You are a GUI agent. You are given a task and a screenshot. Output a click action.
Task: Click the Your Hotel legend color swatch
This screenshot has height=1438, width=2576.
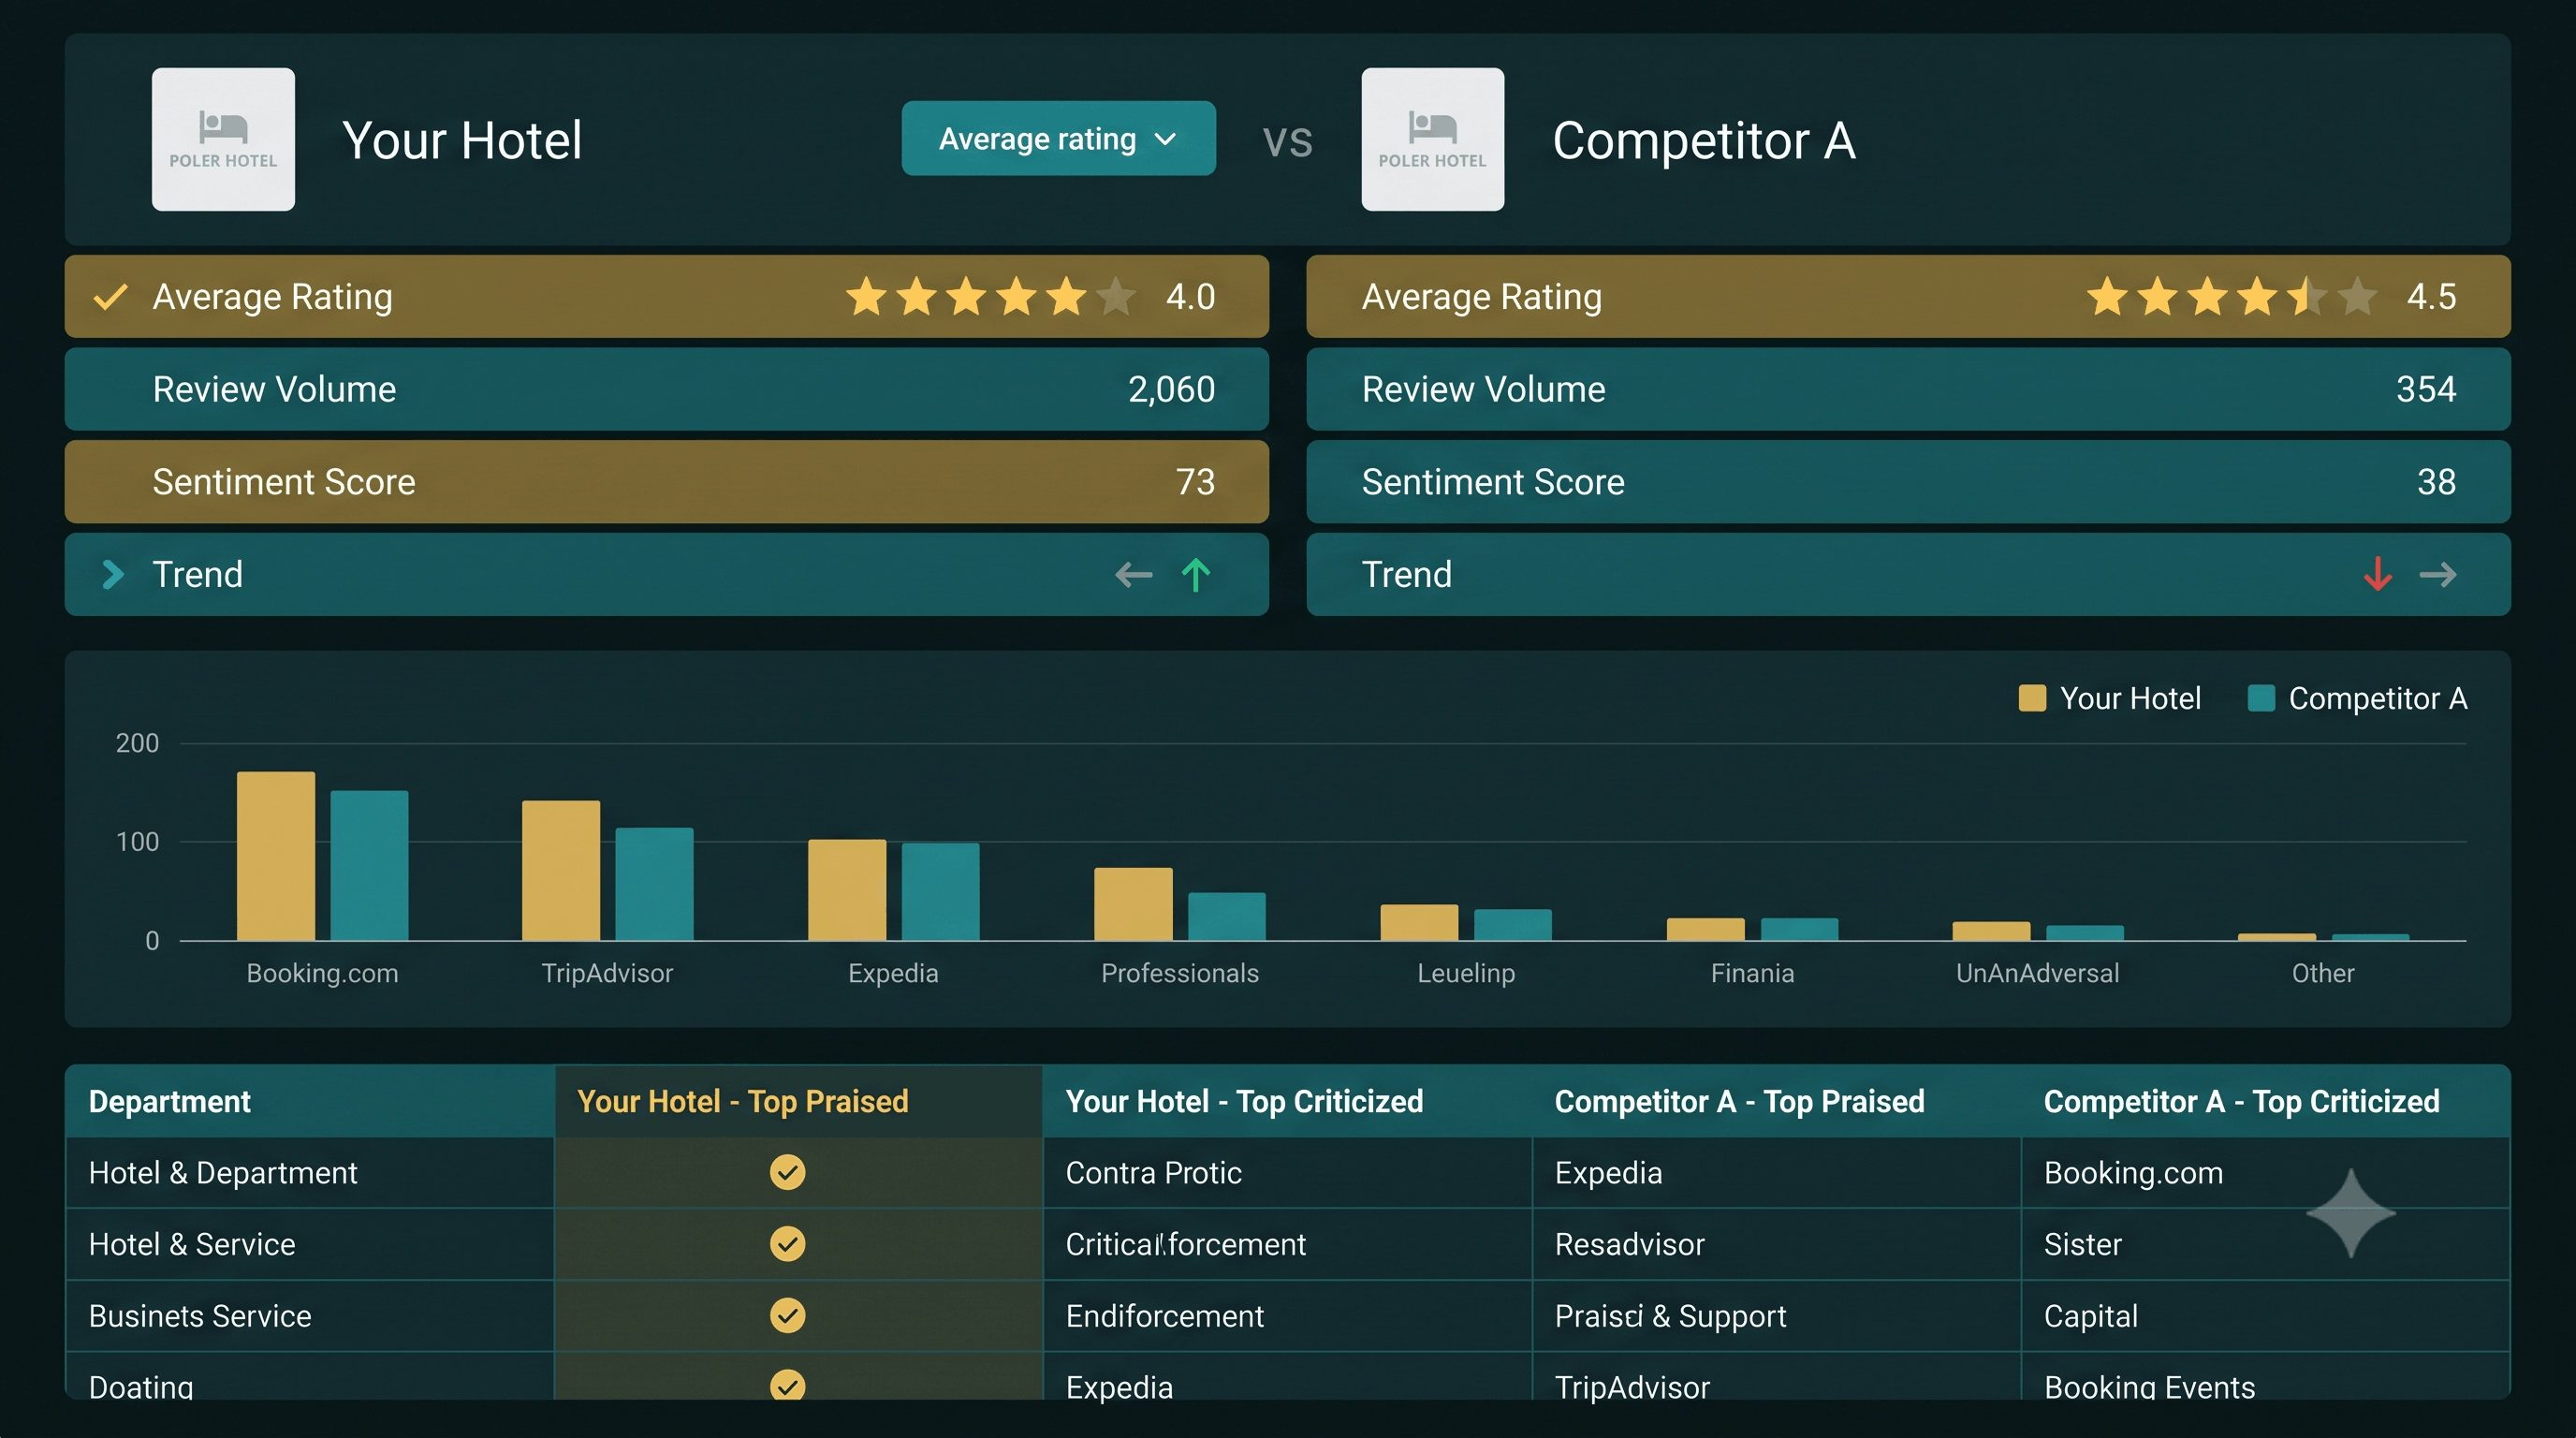tap(2032, 698)
